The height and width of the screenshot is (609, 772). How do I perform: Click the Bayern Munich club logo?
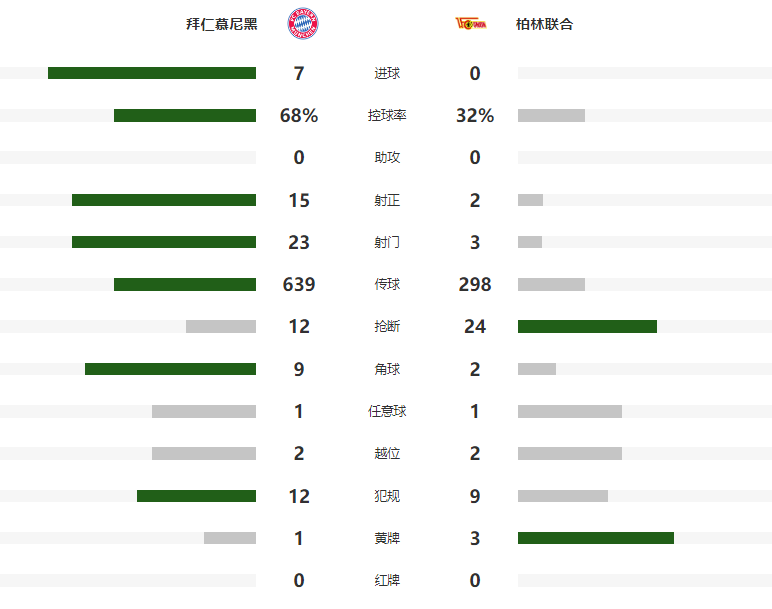point(303,24)
